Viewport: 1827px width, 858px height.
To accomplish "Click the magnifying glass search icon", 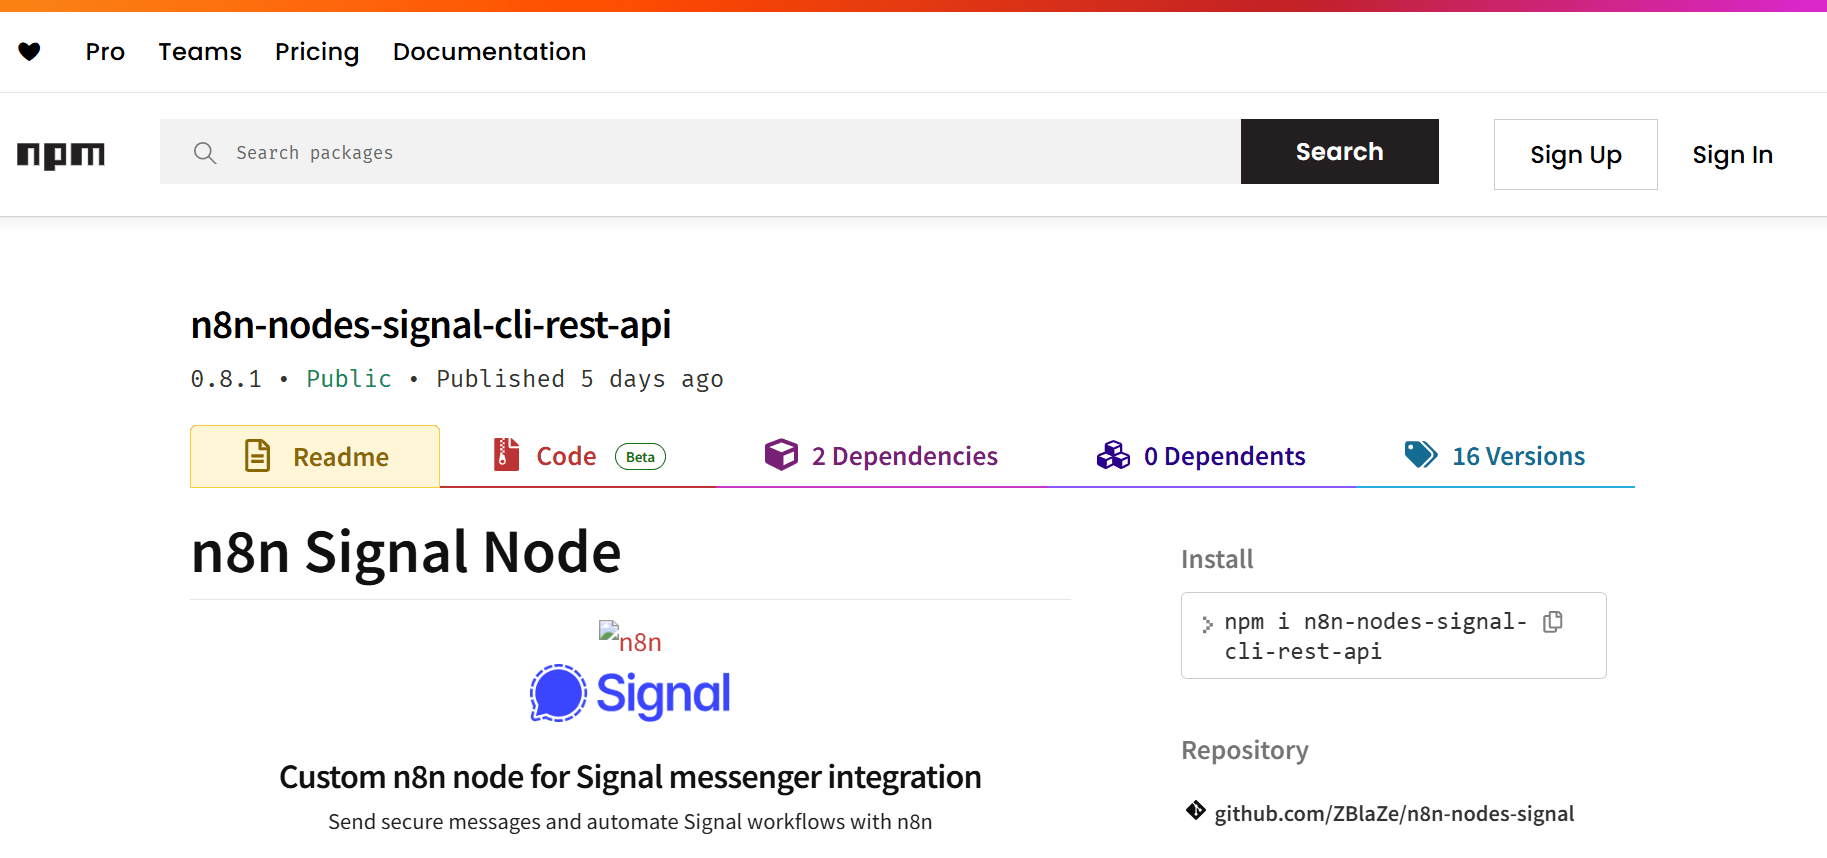I will pyautogui.click(x=205, y=152).
